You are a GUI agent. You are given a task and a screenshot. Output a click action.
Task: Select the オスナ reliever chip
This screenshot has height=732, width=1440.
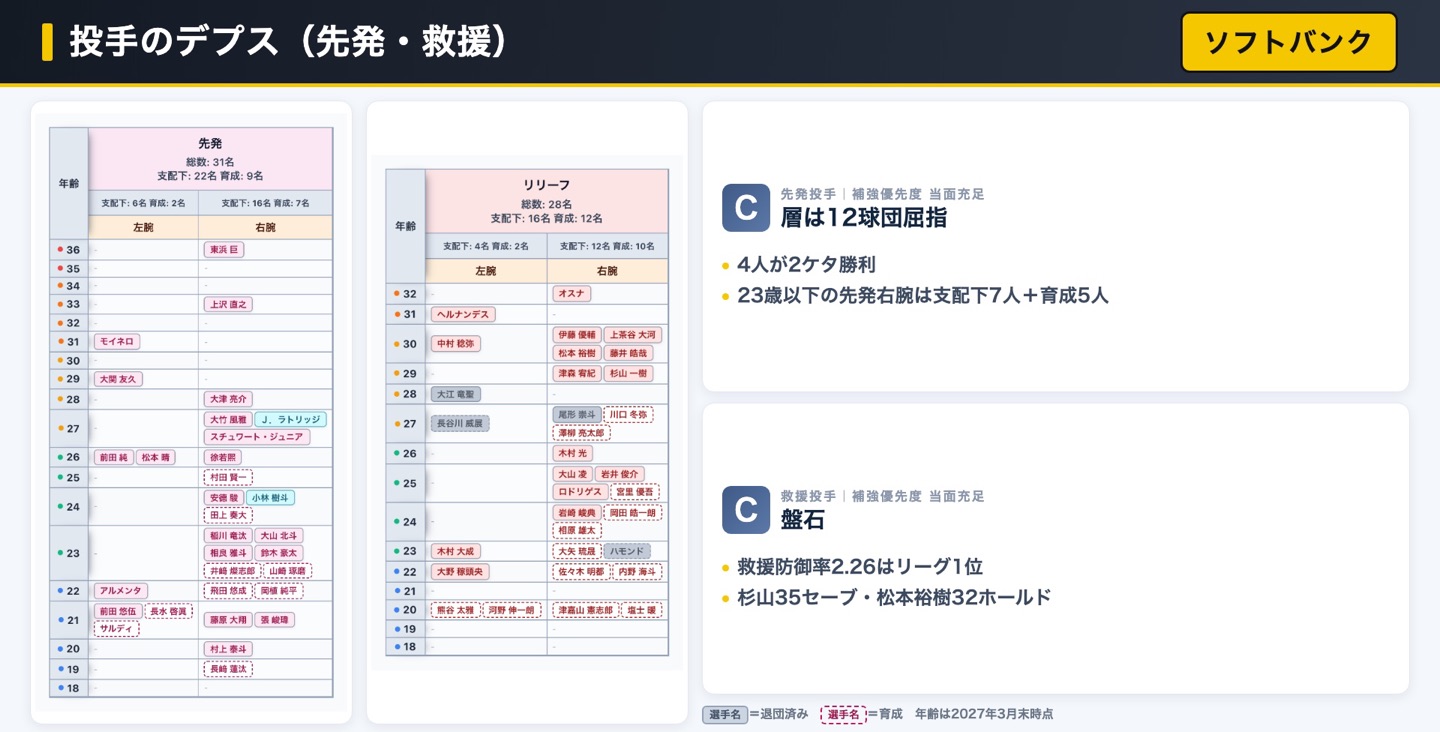(x=572, y=293)
